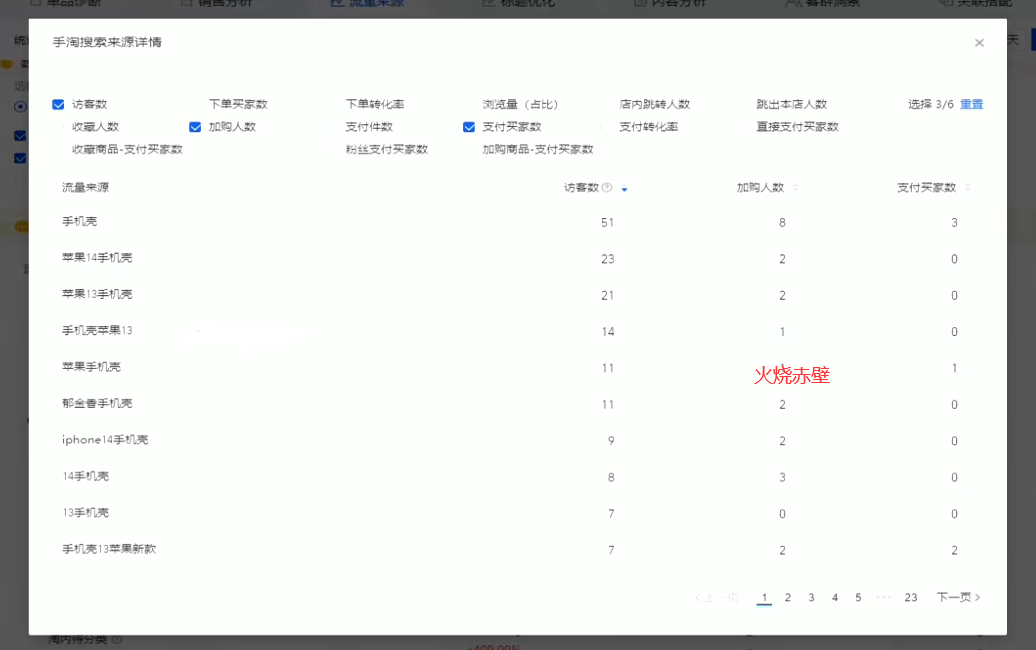This screenshot has height=650, width=1036.
Task: Enable the 支付转化率 metric option
Action: click(x=648, y=127)
